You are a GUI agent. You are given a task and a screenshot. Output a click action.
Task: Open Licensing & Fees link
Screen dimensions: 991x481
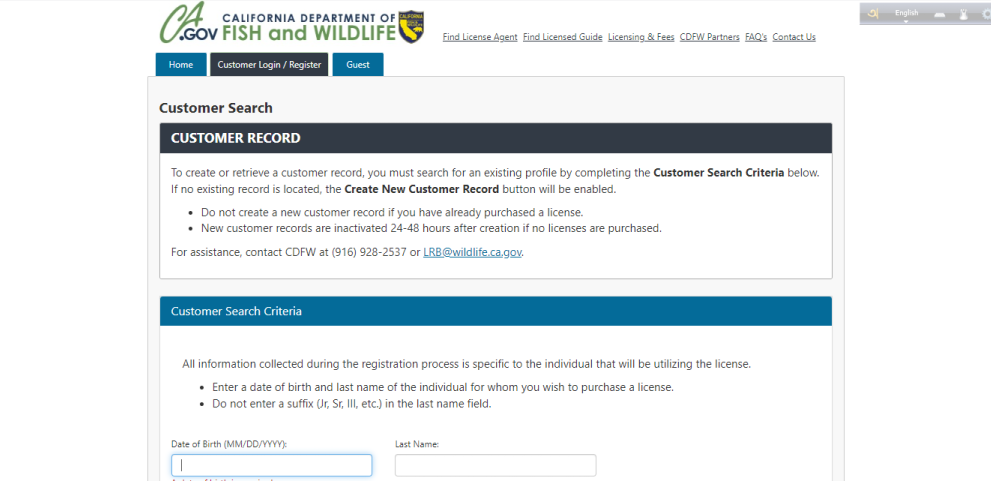641,37
